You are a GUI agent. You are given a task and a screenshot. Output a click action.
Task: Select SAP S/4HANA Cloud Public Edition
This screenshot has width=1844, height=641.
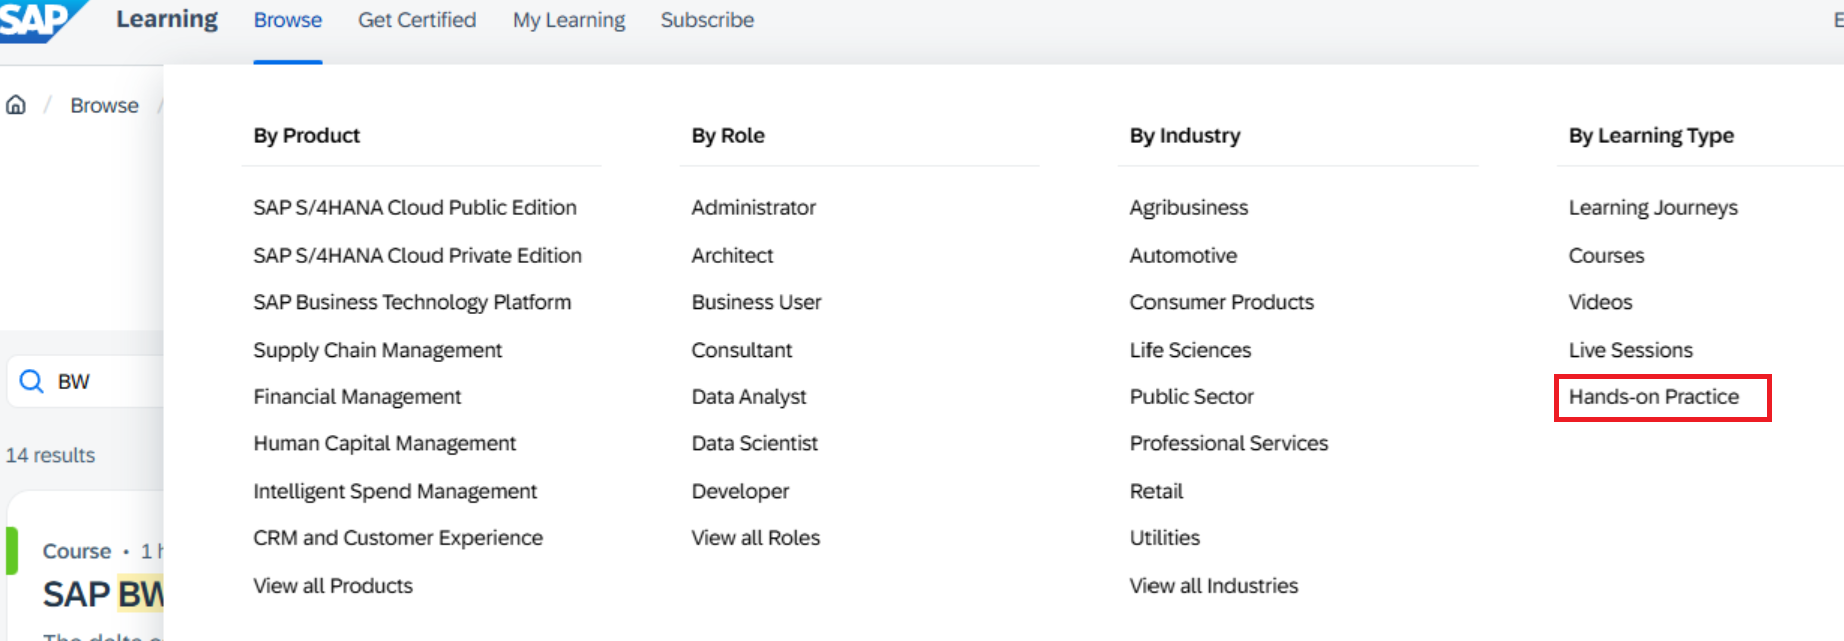(415, 207)
